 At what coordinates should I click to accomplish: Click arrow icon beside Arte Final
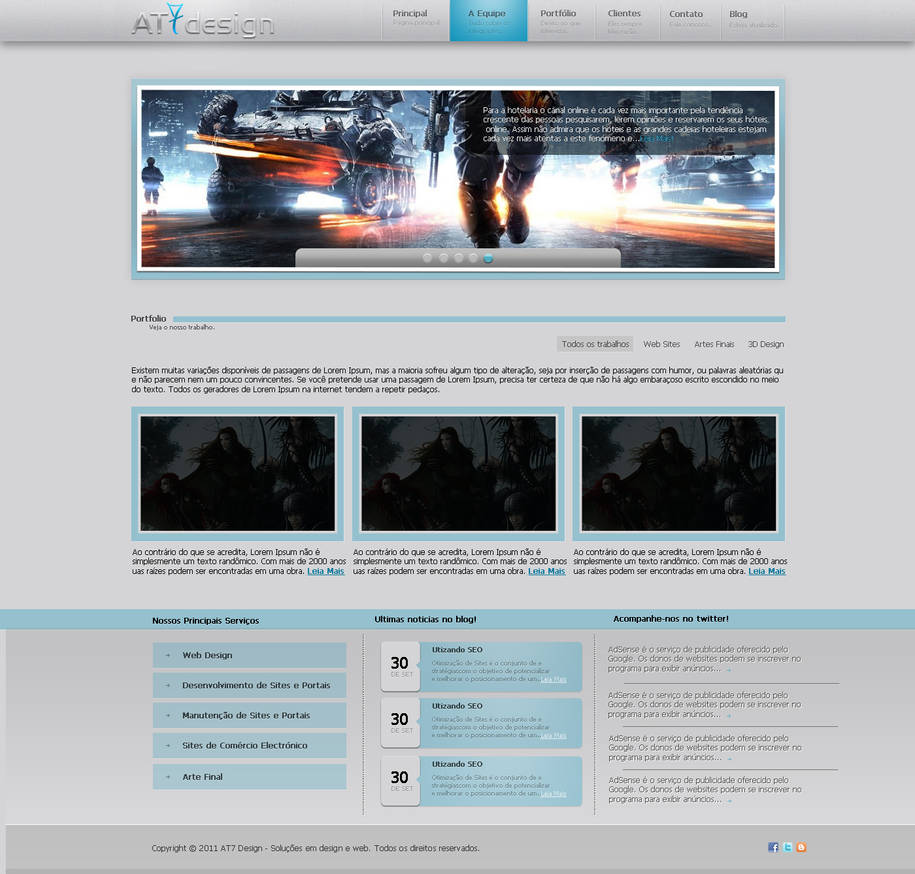[x=168, y=777]
